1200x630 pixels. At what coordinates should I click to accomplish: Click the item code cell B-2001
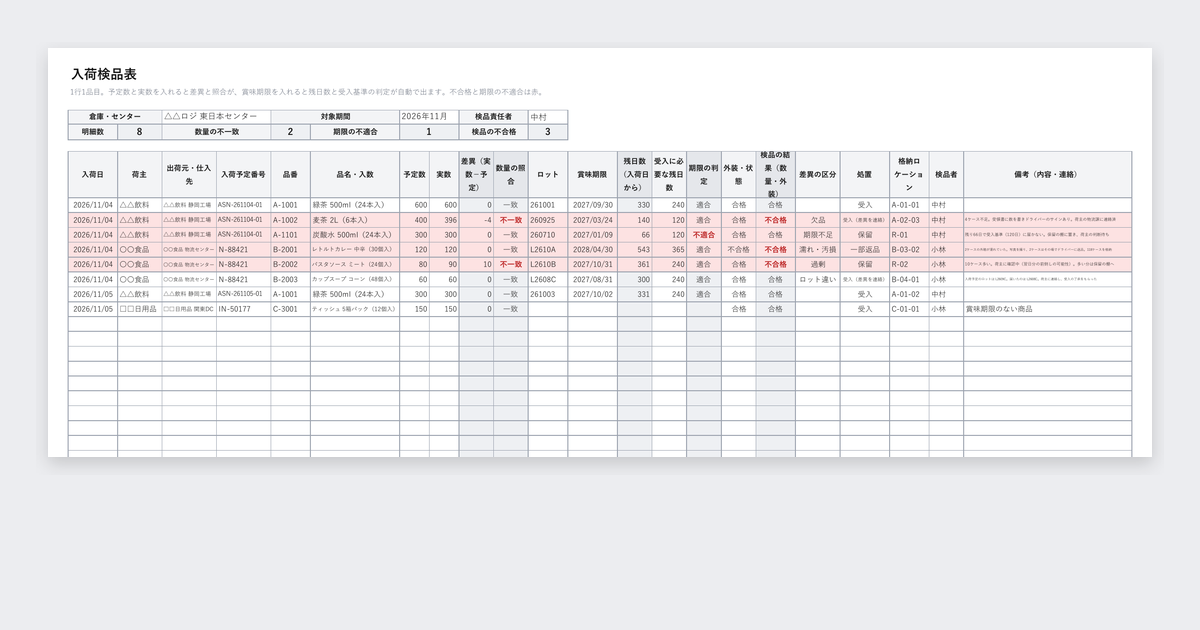click(x=290, y=250)
